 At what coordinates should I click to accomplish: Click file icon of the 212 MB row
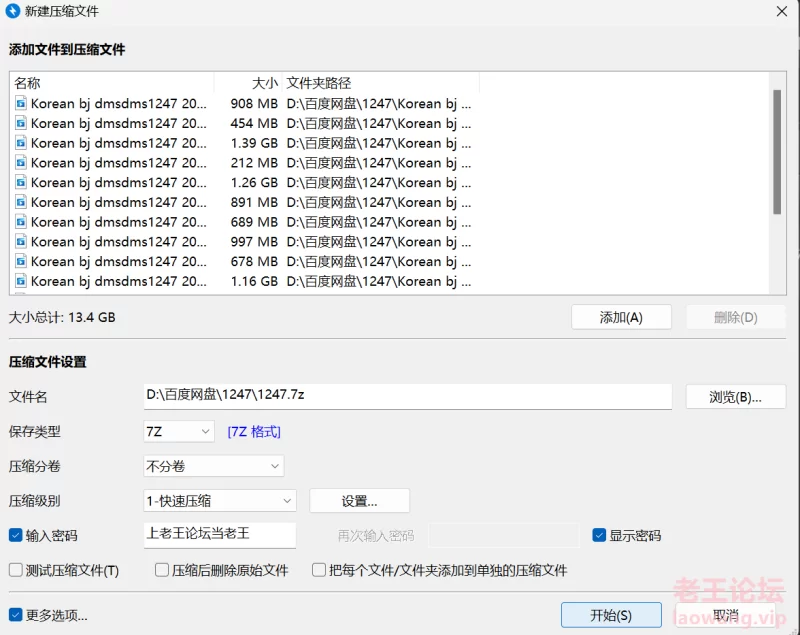(20, 163)
